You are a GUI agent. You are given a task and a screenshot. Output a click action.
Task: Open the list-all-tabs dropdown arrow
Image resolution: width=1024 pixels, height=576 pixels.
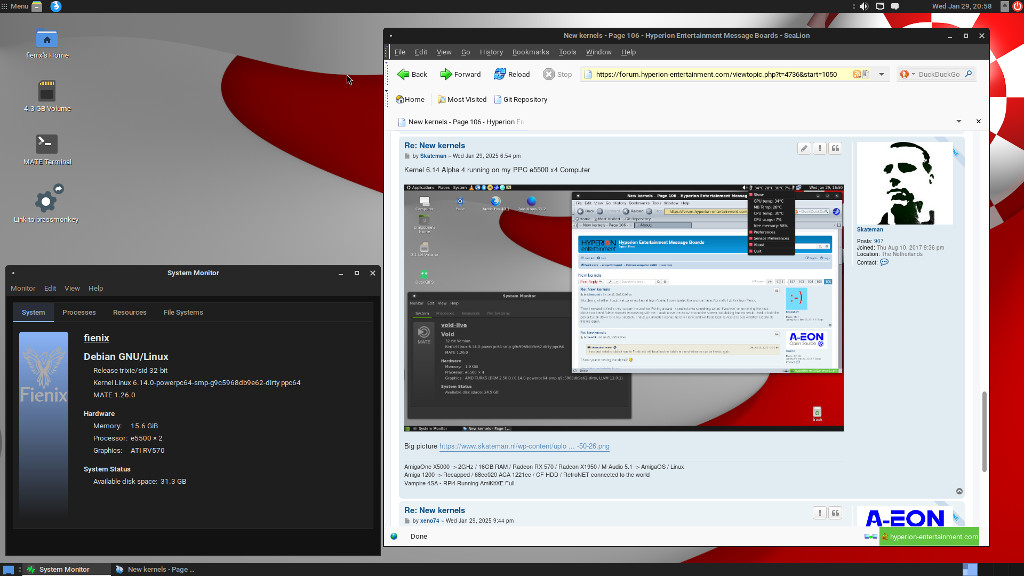(x=959, y=121)
